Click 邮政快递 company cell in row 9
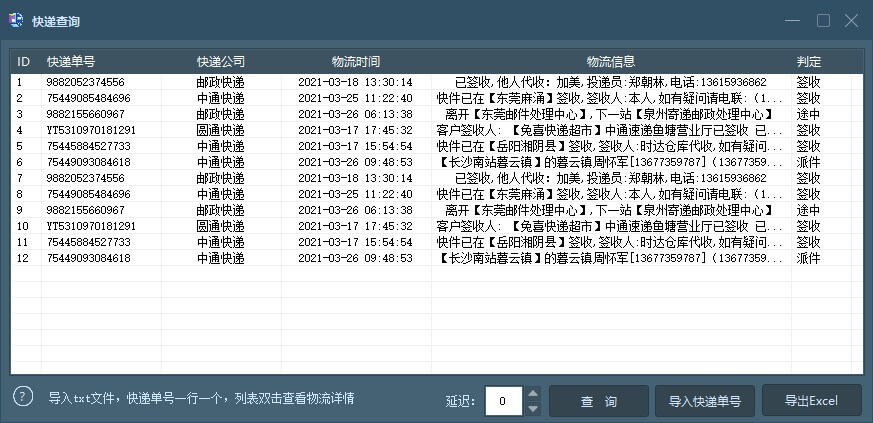Image resolution: width=873 pixels, height=423 pixels. click(x=221, y=210)
